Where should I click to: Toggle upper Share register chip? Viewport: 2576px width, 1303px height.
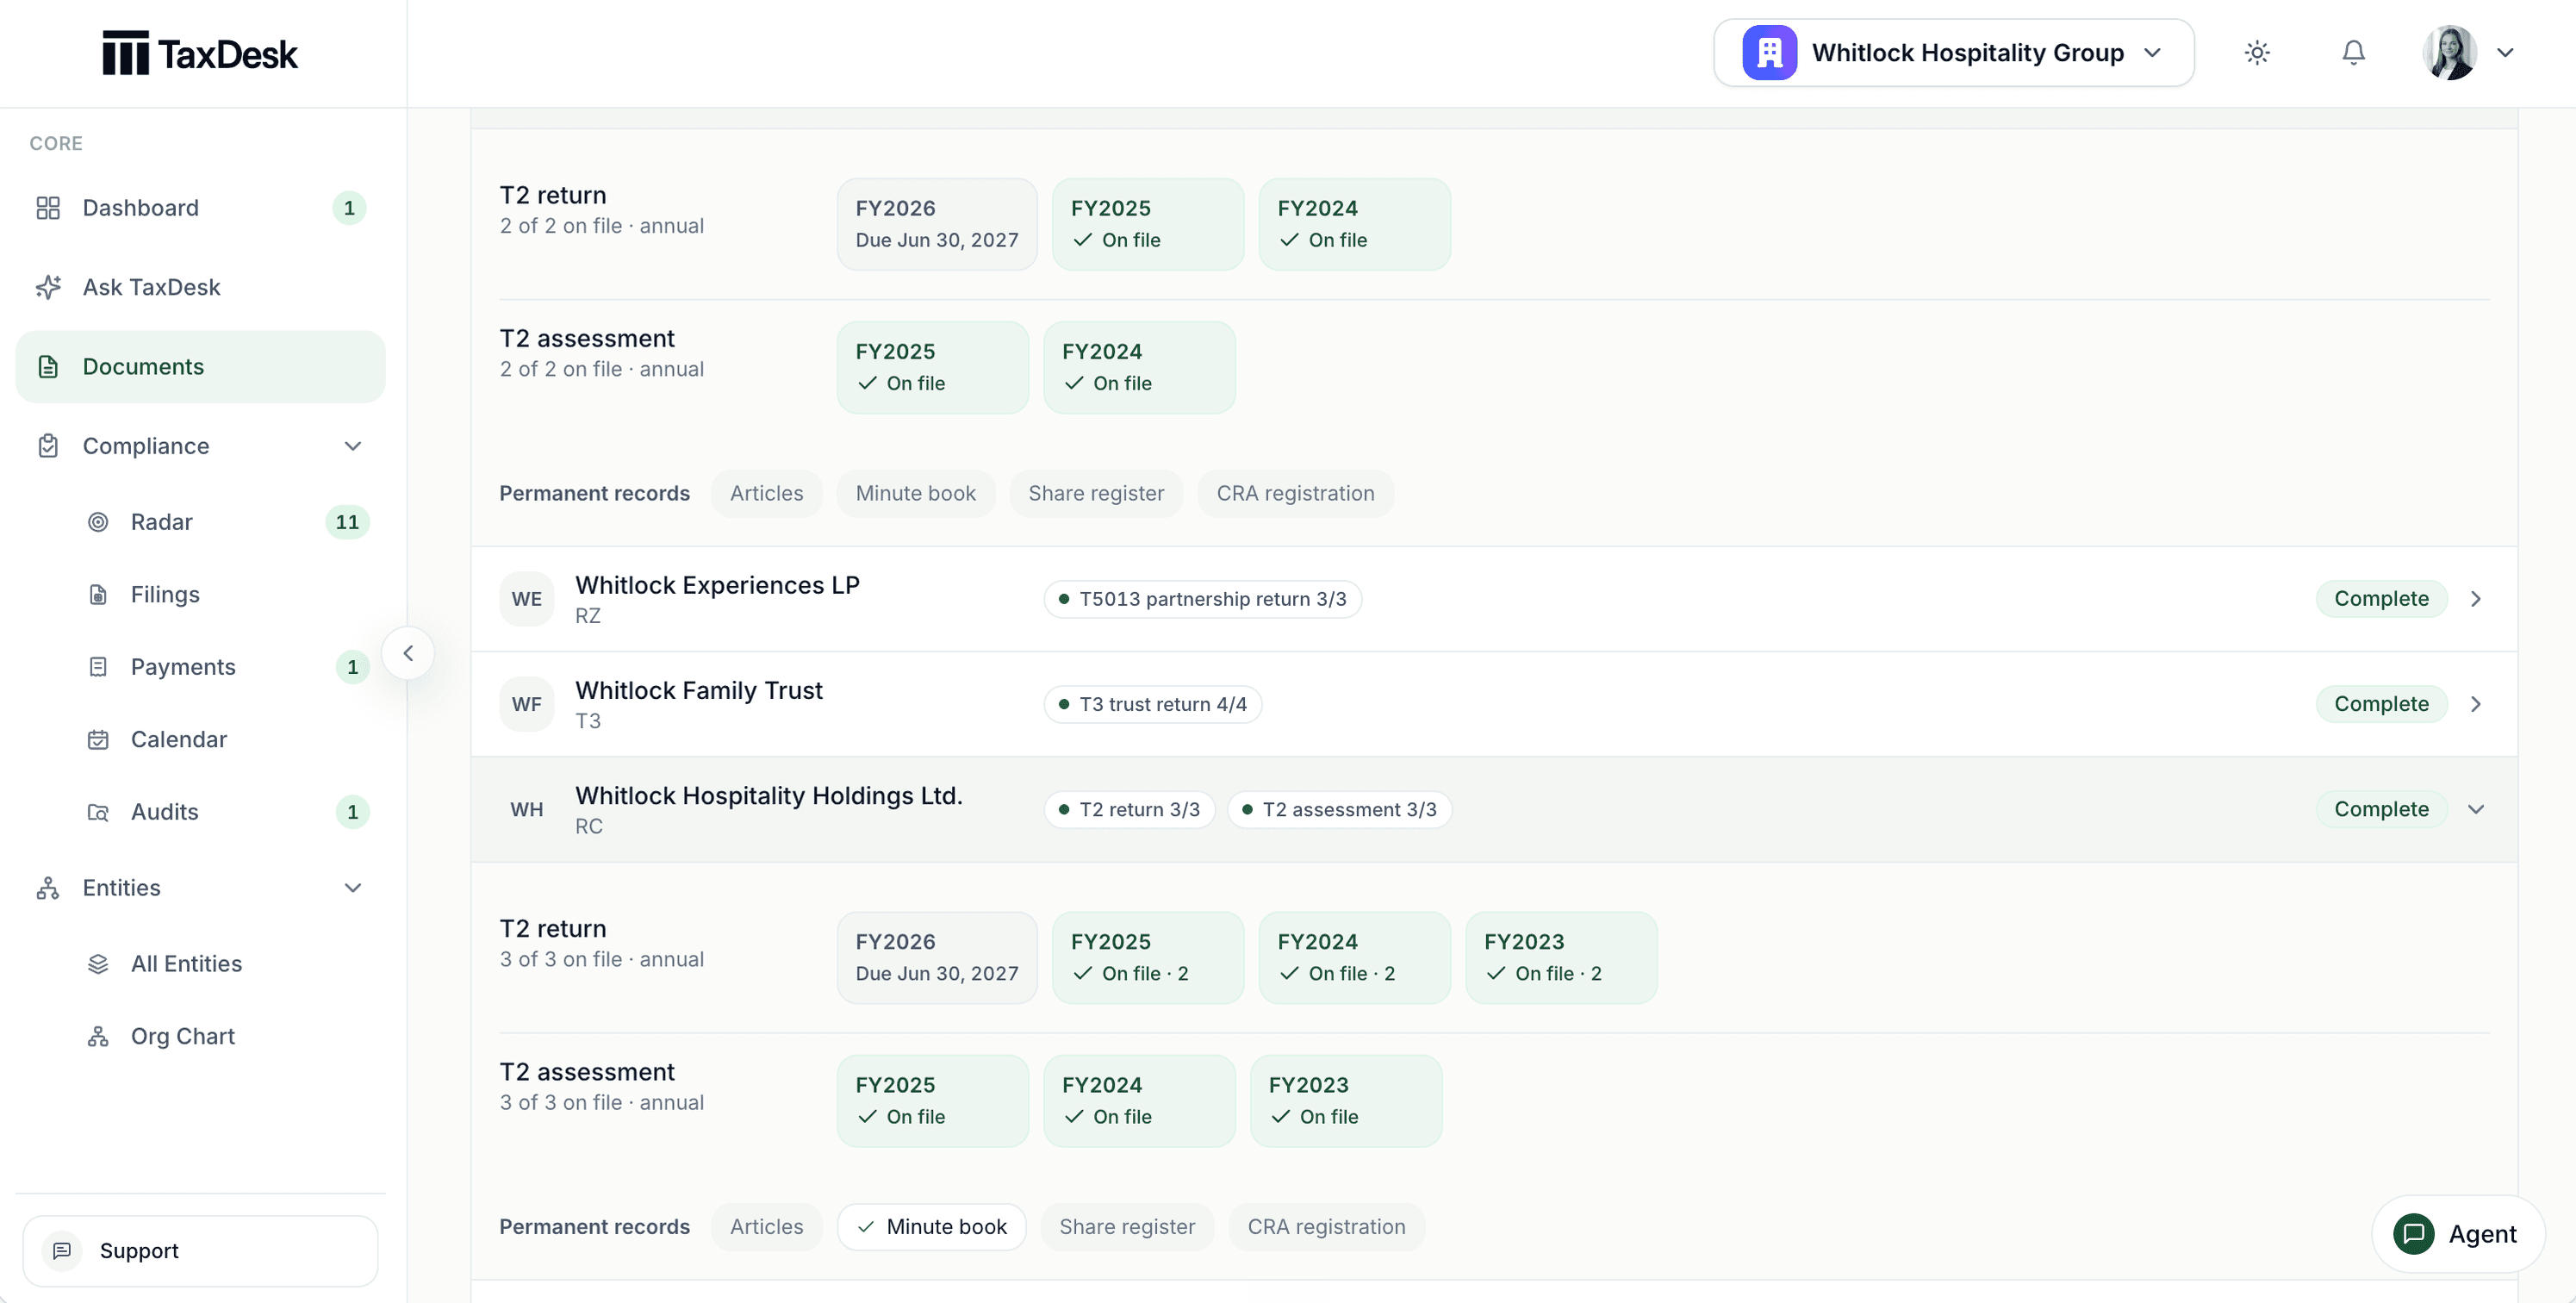pyautogui.click(x=1096, y=494)
